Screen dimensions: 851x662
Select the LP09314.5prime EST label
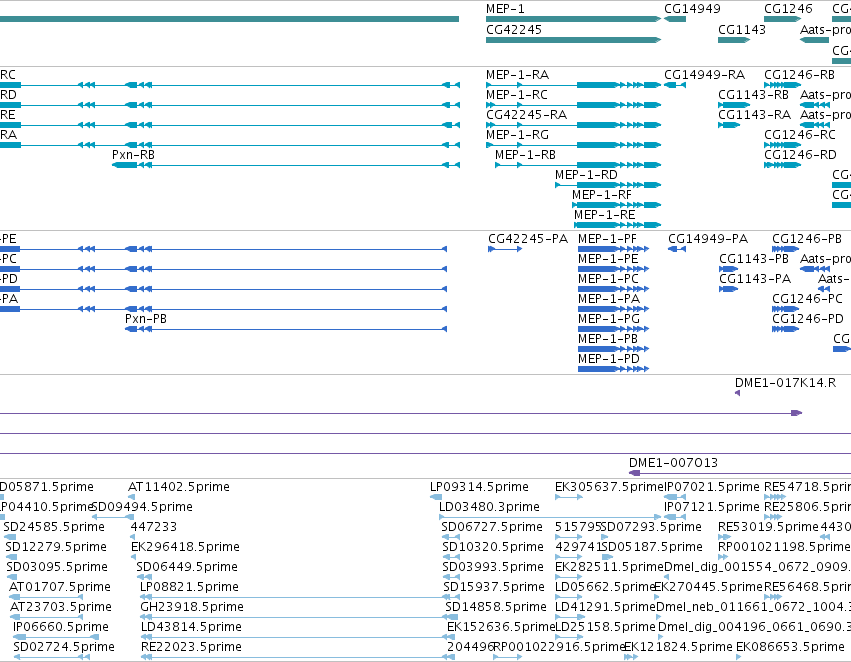(x=479, y=487)
